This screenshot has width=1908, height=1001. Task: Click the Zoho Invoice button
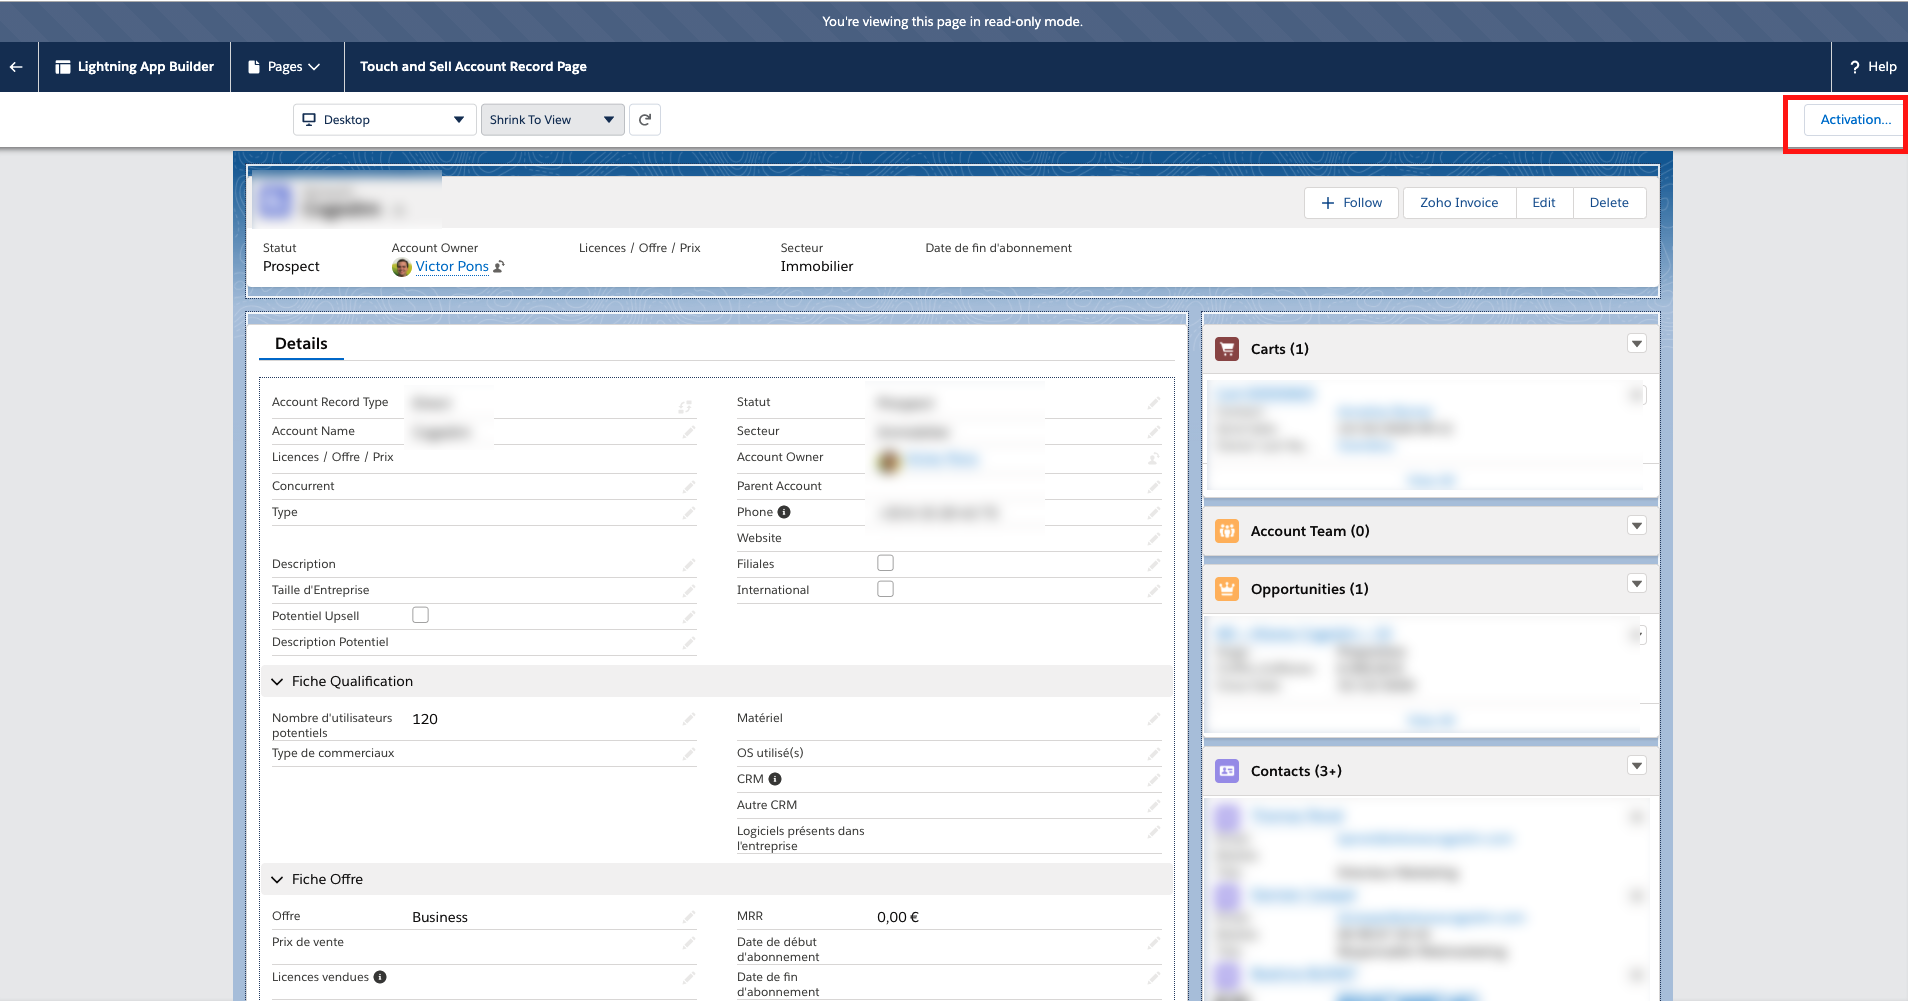point(1459,203)
